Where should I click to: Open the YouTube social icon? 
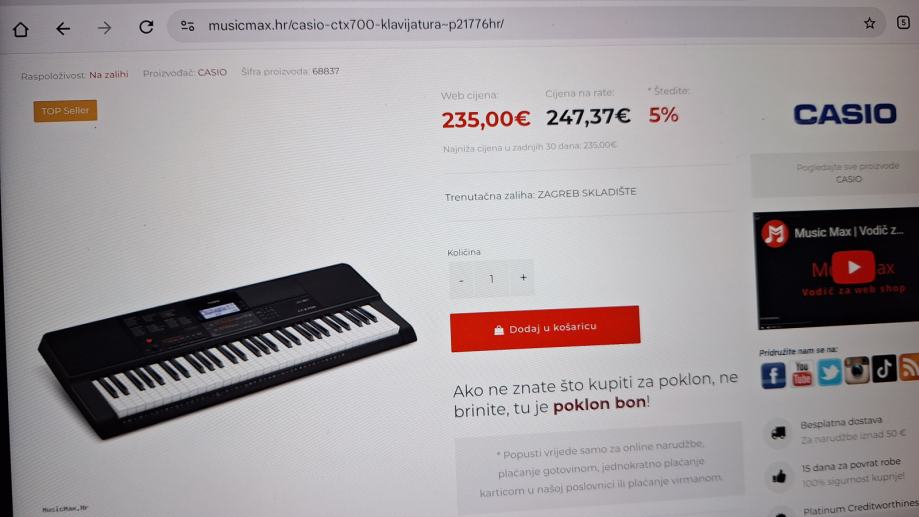click(801, 373)
